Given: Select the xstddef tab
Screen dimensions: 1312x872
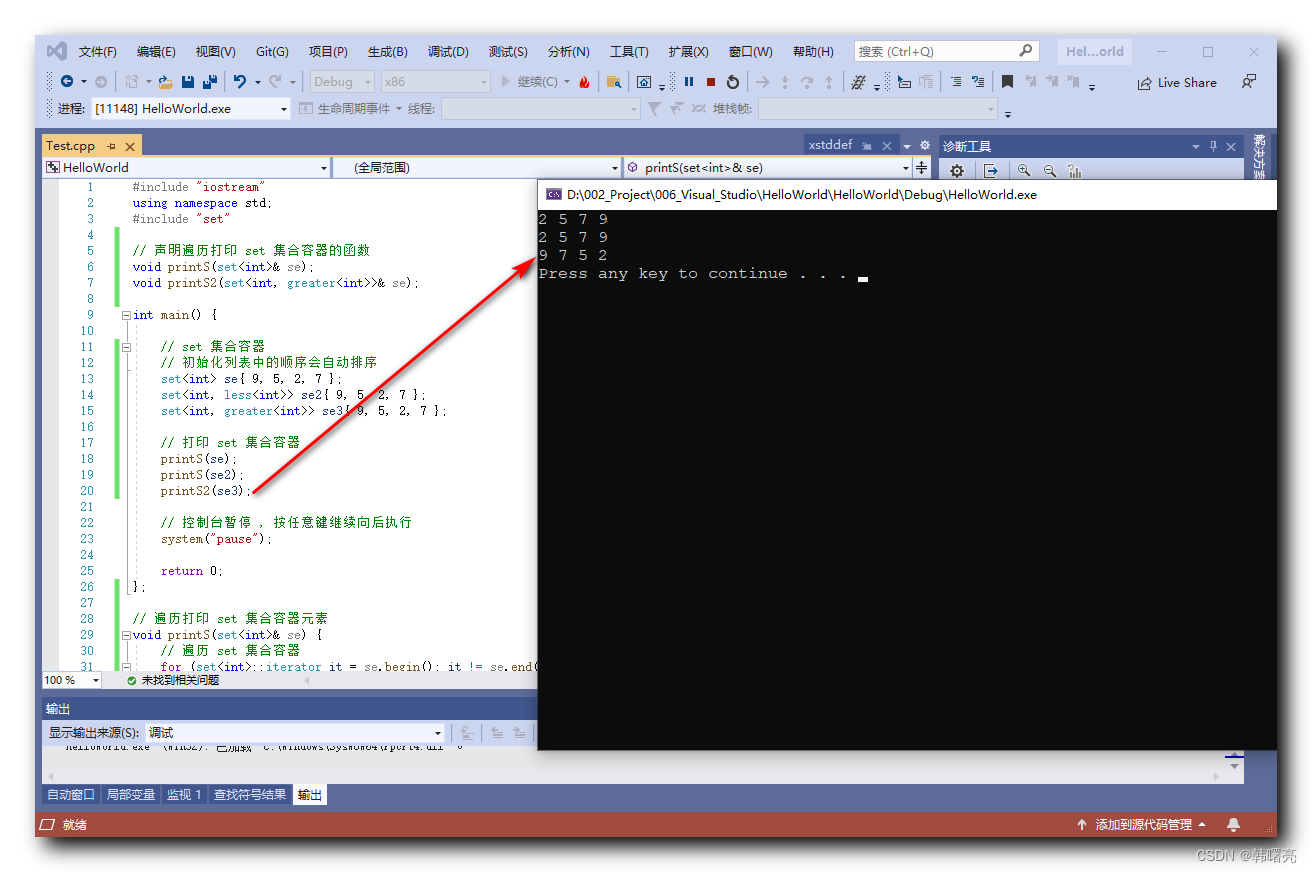Looking at the screenshot, I should [x=830, y=145].
